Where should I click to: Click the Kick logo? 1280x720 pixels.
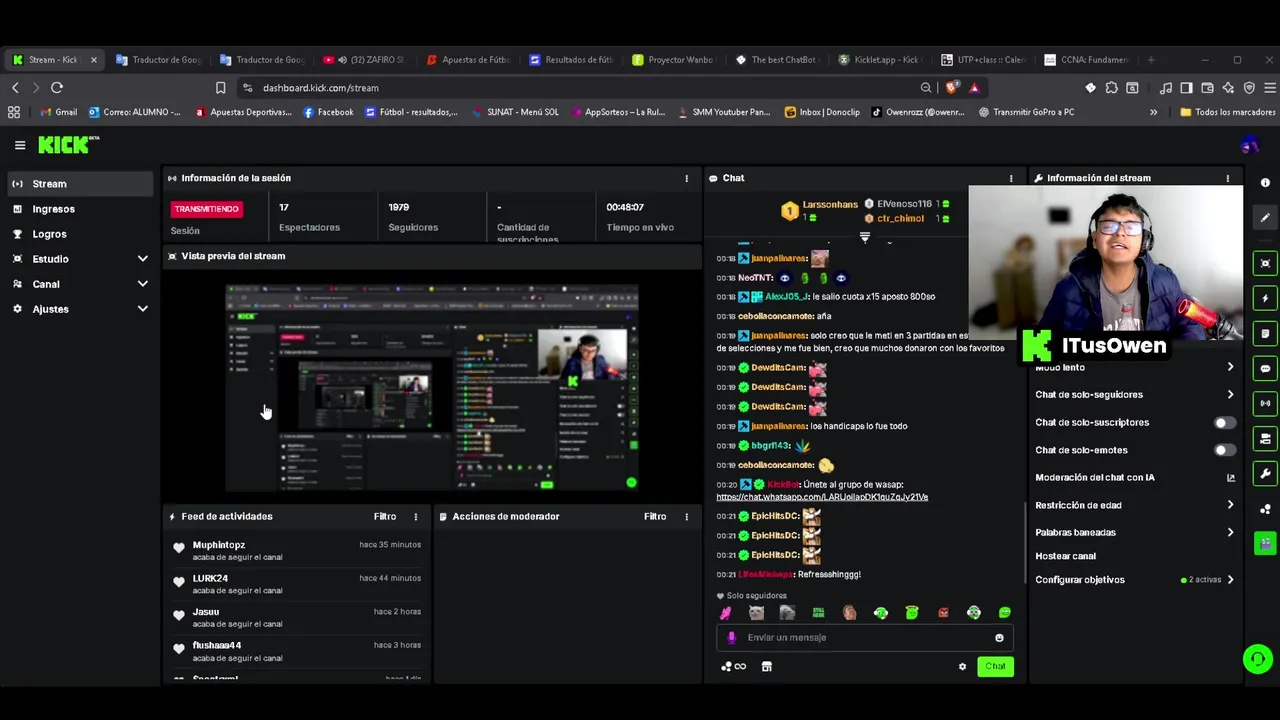click(x=68, y=145)
